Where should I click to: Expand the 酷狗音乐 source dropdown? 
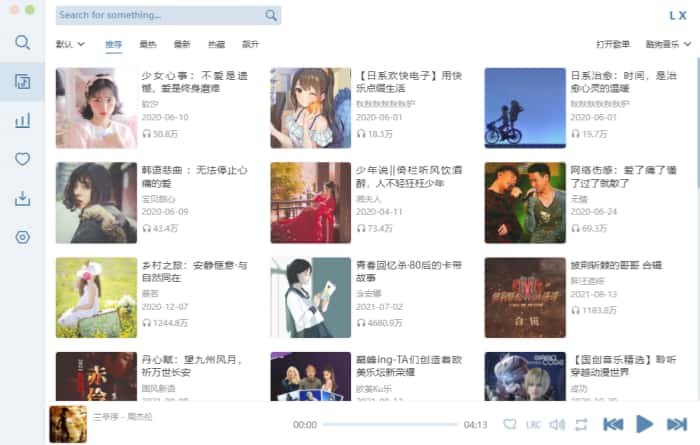(668, 44)
